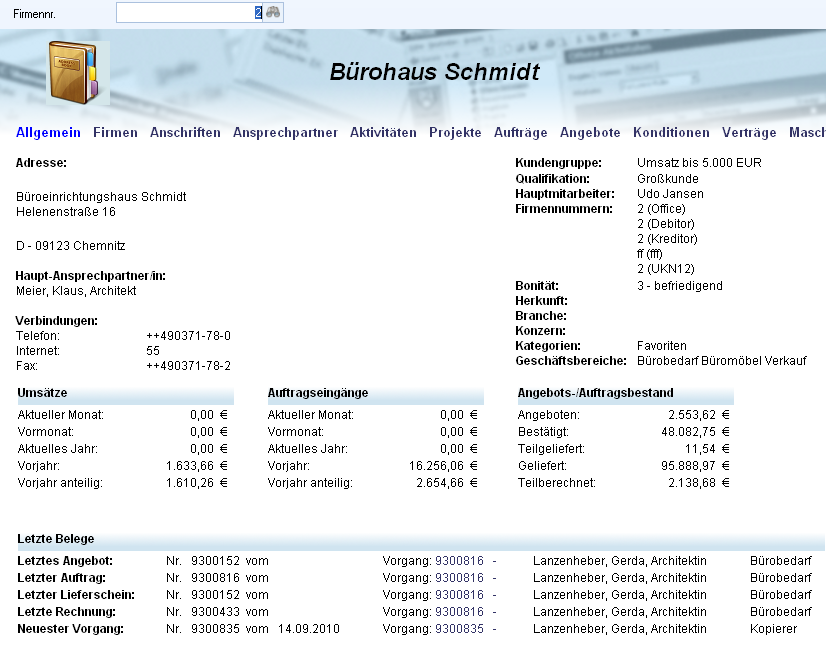Click the partially visible Masch tab

click(807, 133)
